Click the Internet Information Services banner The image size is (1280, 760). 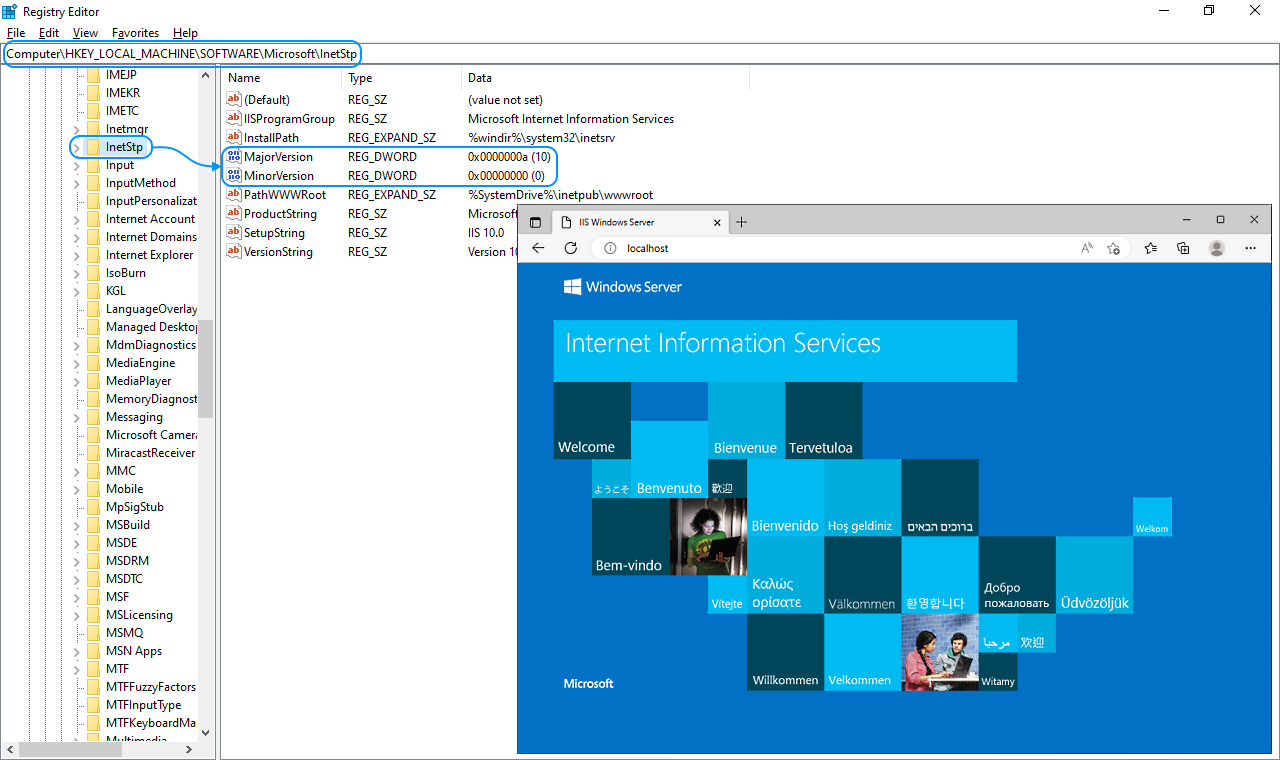coord(785,350)
